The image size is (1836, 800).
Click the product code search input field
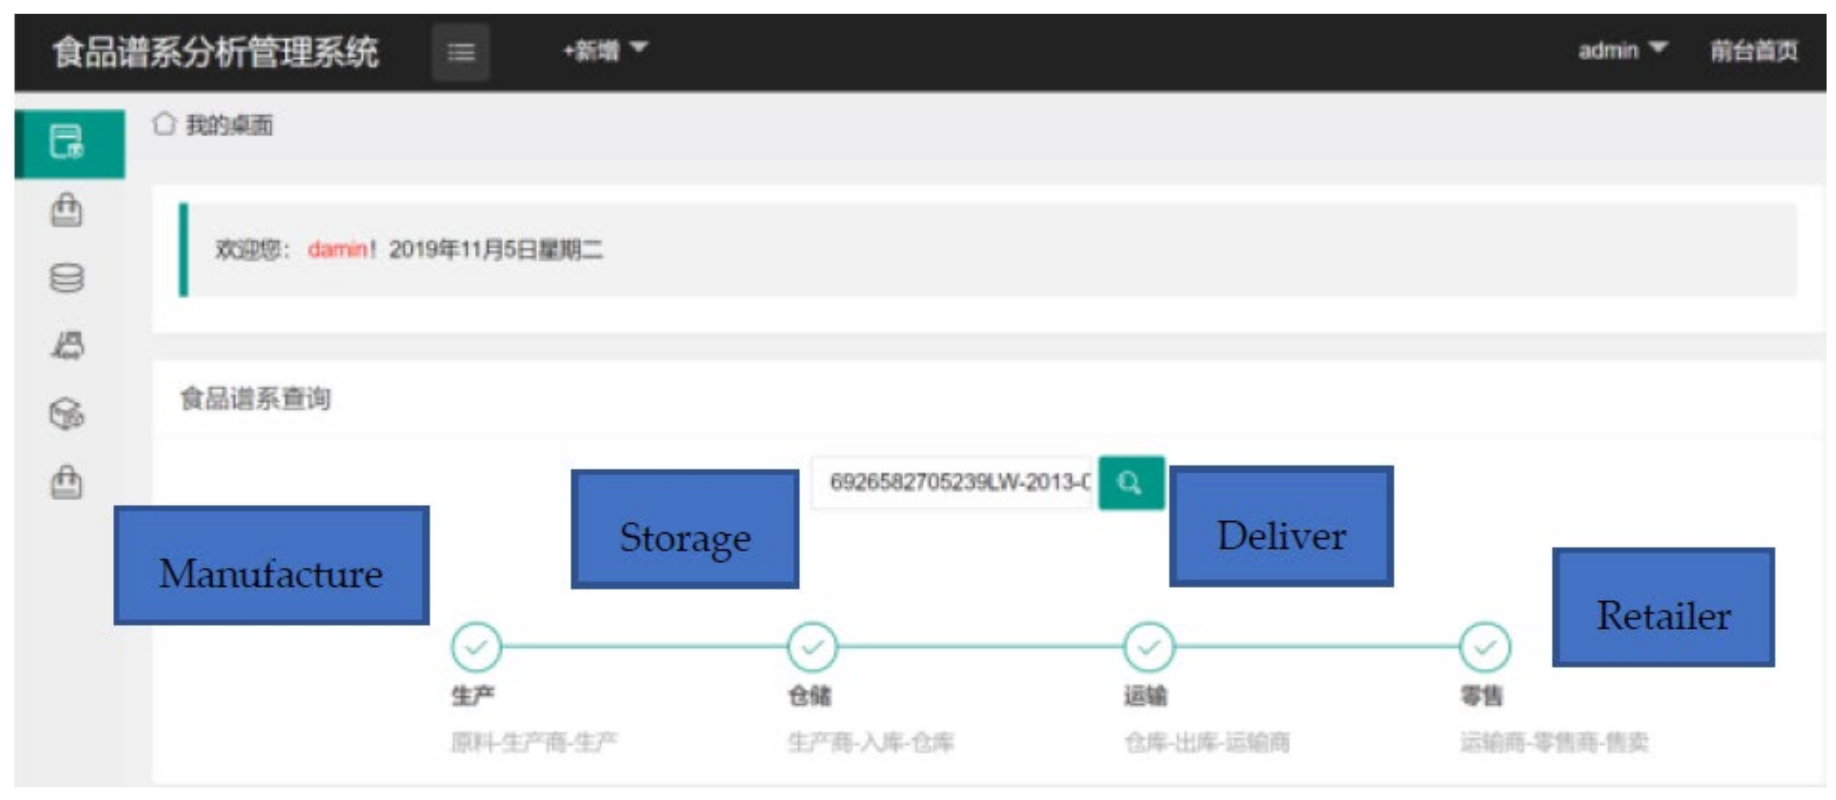[955, 483]
